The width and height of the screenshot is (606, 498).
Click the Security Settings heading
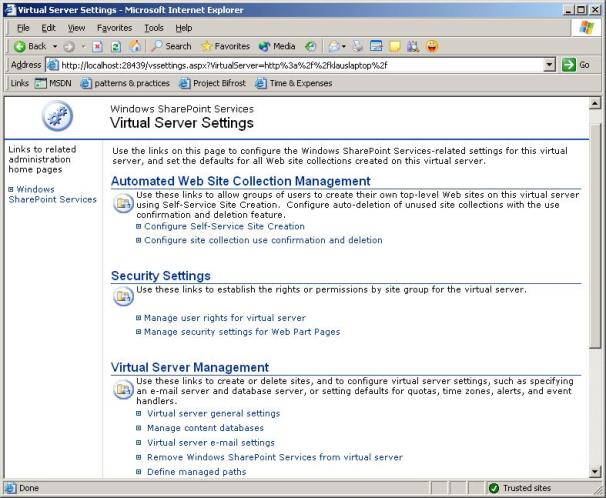click(161, 276)
